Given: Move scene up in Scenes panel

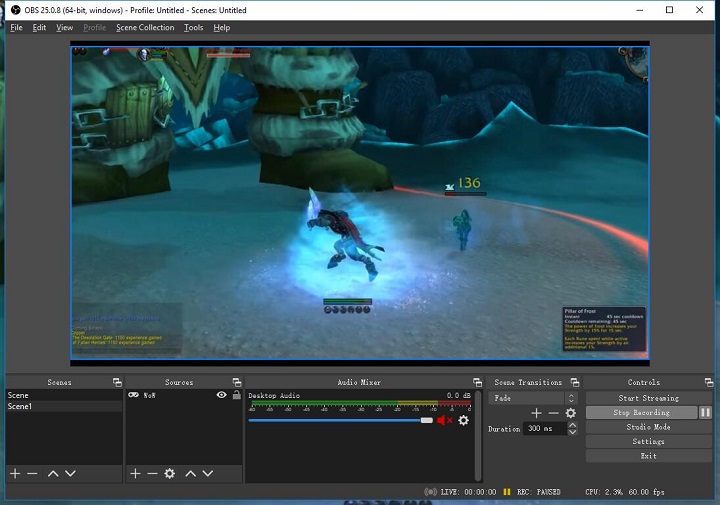Looking at the screenshot, I should [53, 473].
